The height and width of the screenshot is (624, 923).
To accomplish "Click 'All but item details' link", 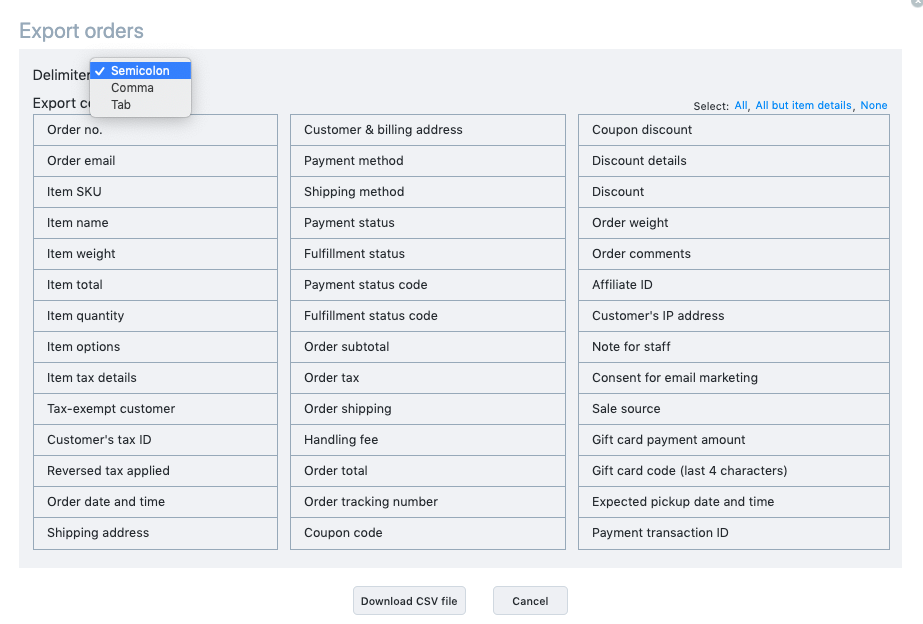I will pos(803,106).
